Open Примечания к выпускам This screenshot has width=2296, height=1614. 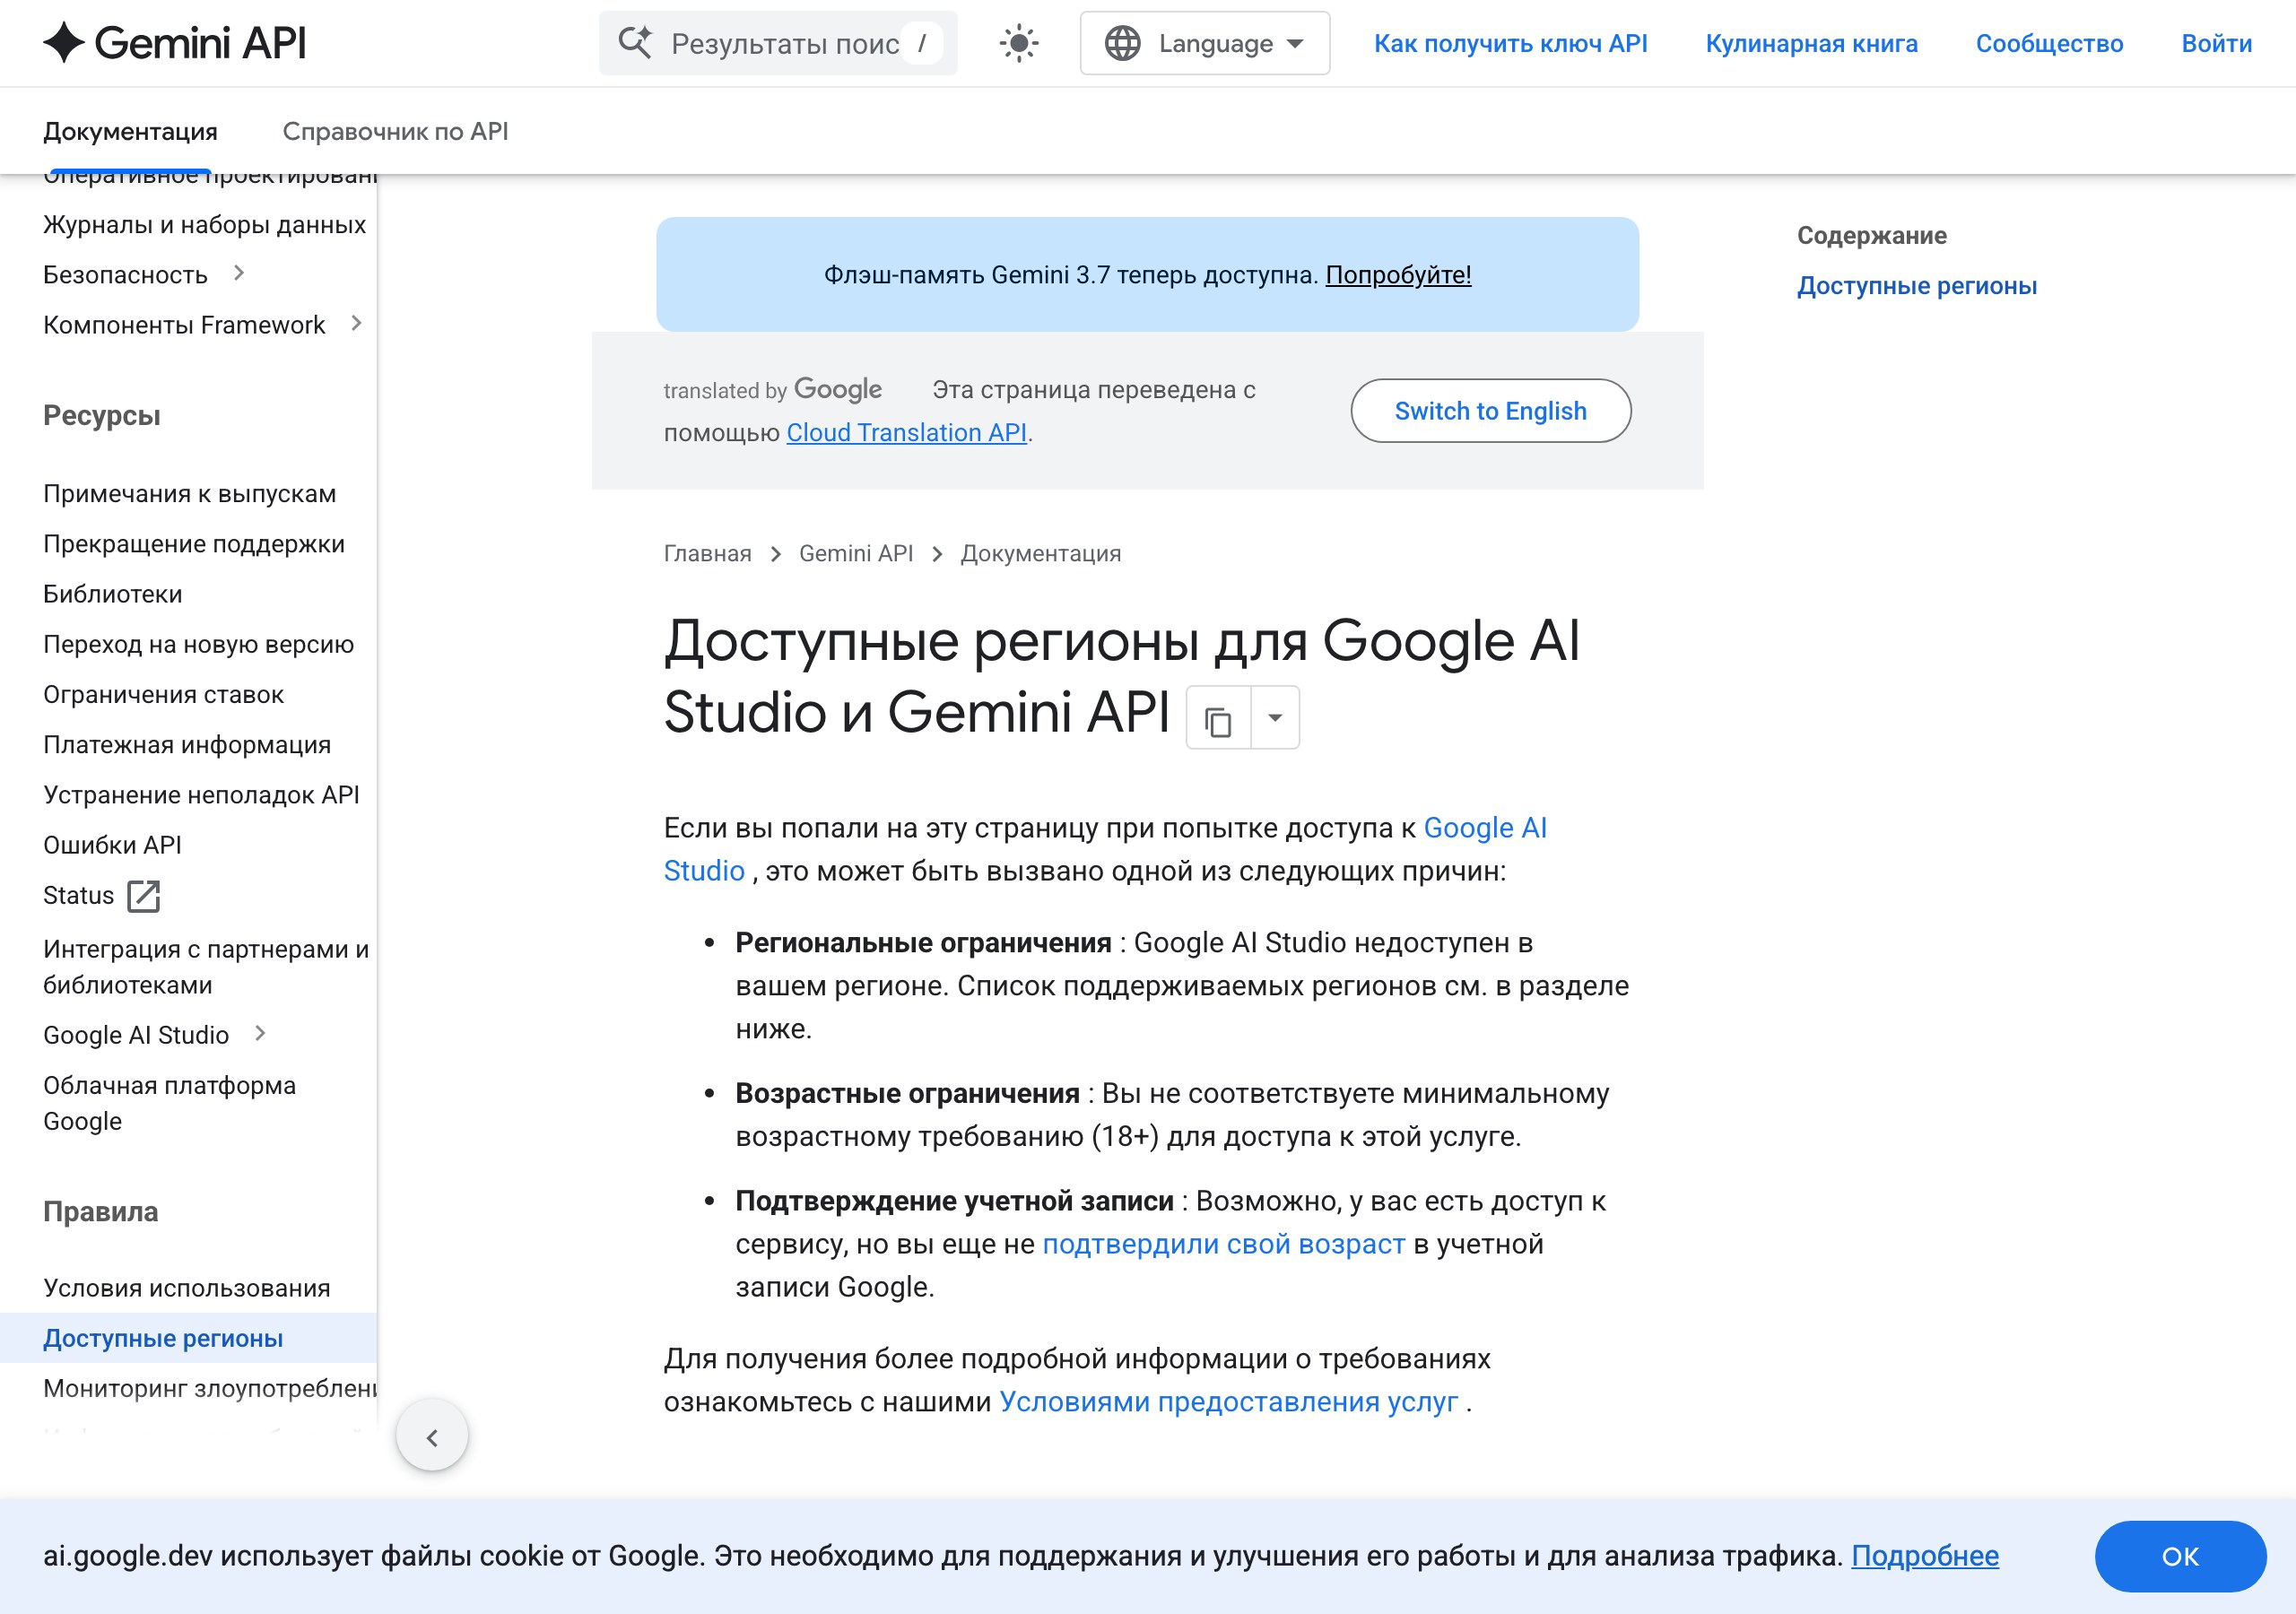tap(189, 494)
